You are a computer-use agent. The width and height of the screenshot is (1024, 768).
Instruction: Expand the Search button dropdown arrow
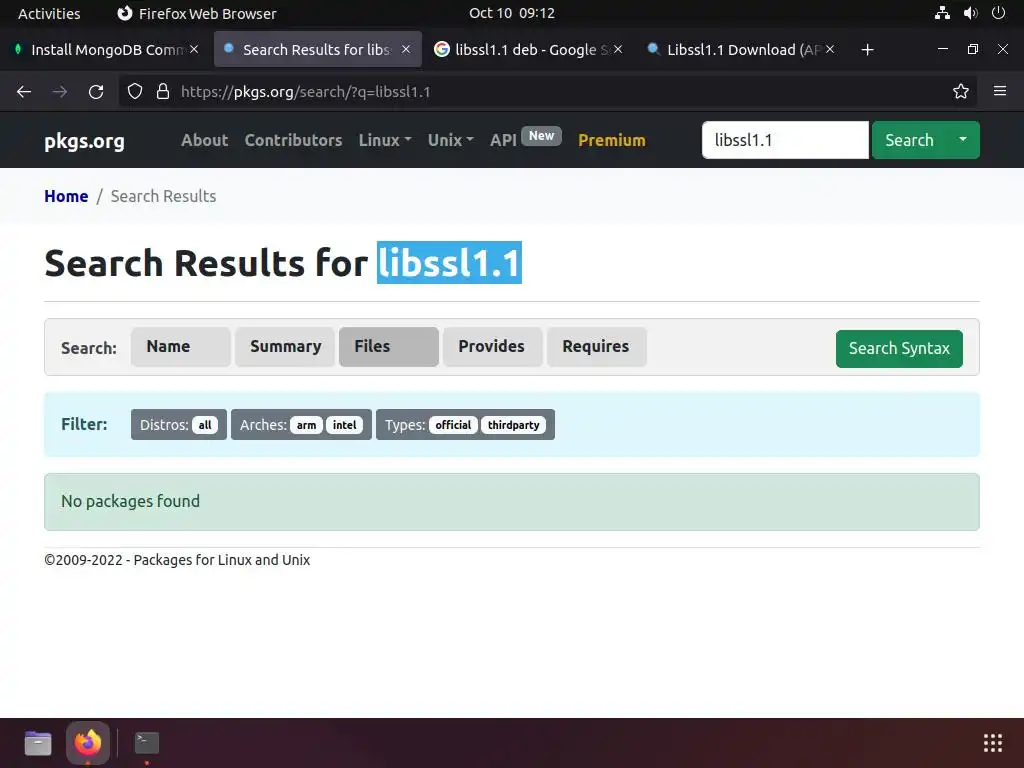(963, 140)
